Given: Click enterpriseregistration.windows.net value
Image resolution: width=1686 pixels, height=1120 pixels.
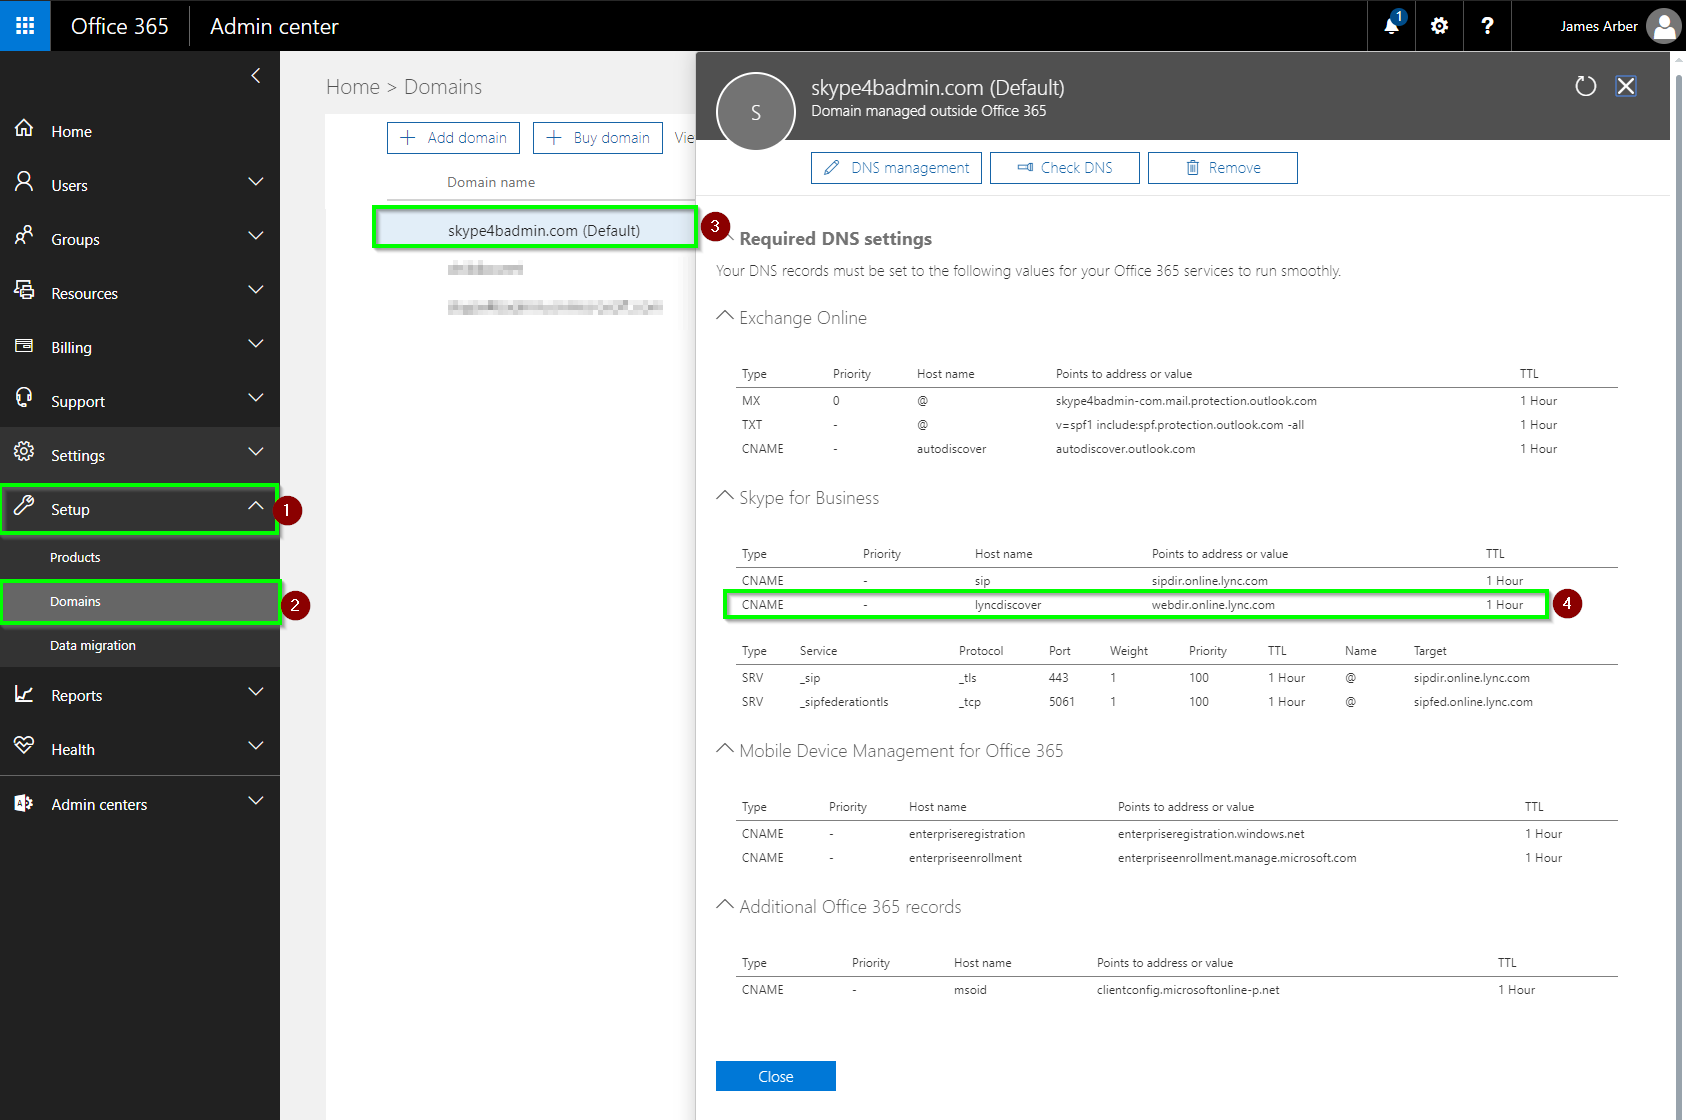Looking at the screenshot, I should click(x=1211, y=834).
